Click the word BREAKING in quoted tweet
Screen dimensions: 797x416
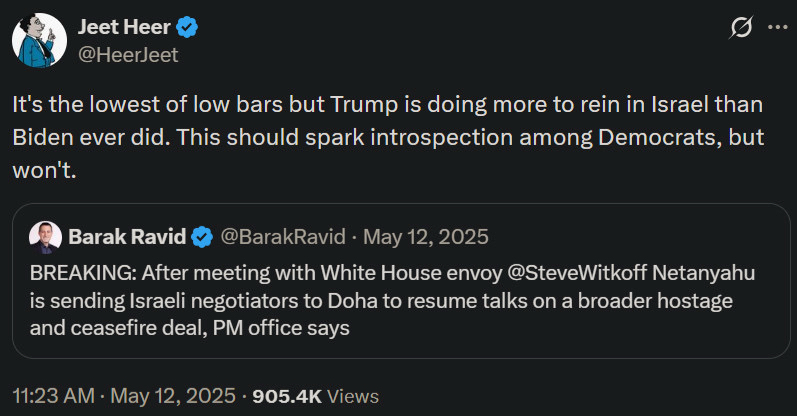coord(75,272)
